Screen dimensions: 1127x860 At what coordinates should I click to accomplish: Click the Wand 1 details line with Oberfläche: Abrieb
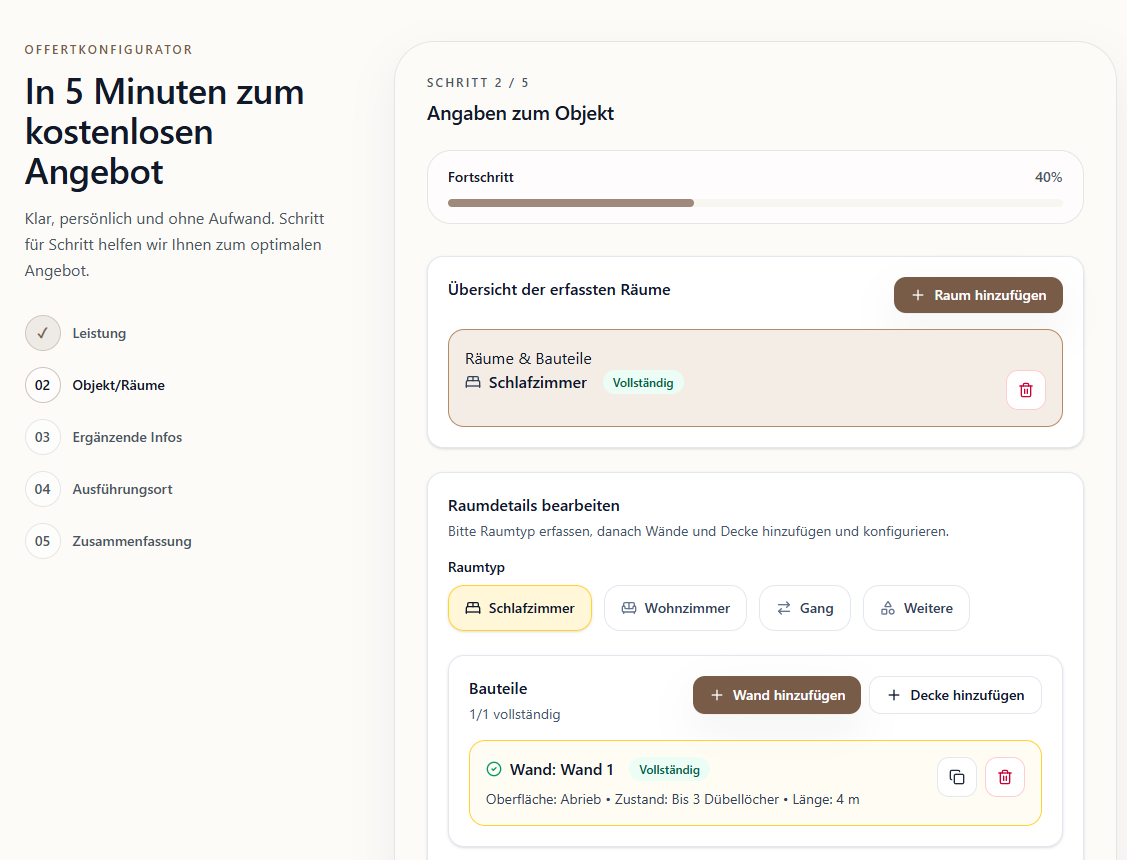click(x=673, y=799)
